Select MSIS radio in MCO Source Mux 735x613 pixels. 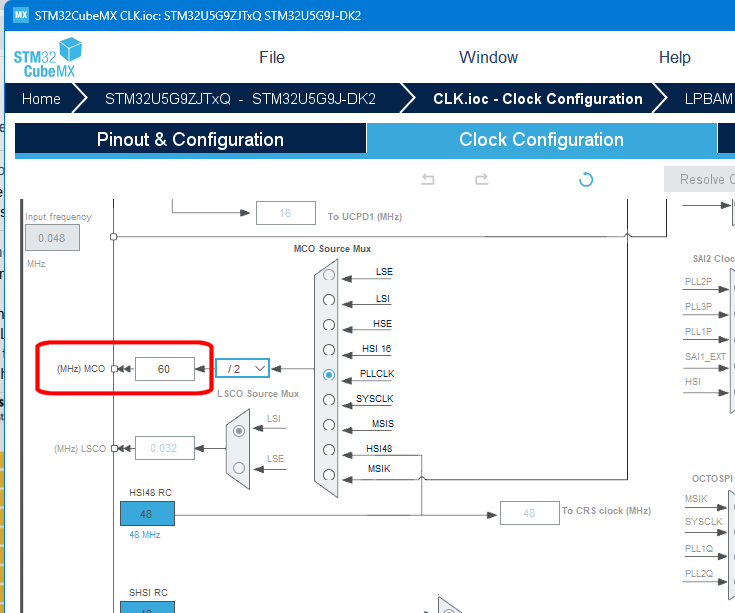[x=329, y=425]
